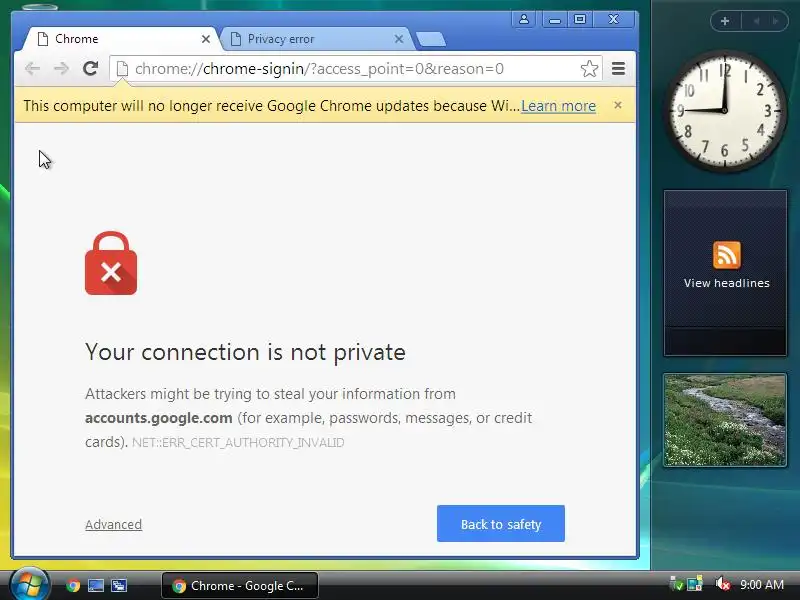800x600 pixels.
Task: Open Learn more link in infobar
Action: [558, 106]
